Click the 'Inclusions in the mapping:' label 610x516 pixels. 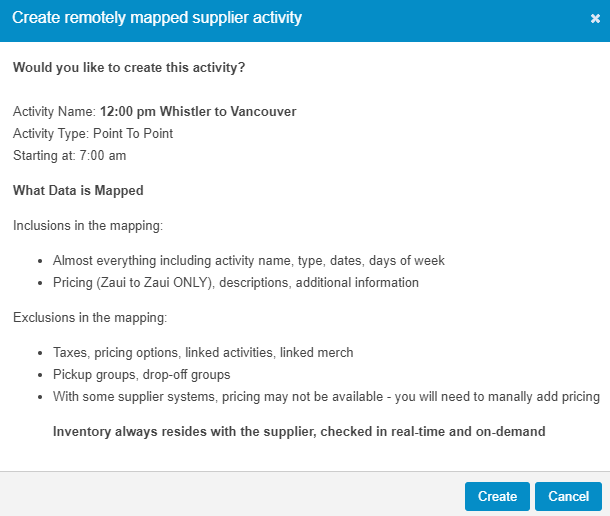tap(88, 226)
